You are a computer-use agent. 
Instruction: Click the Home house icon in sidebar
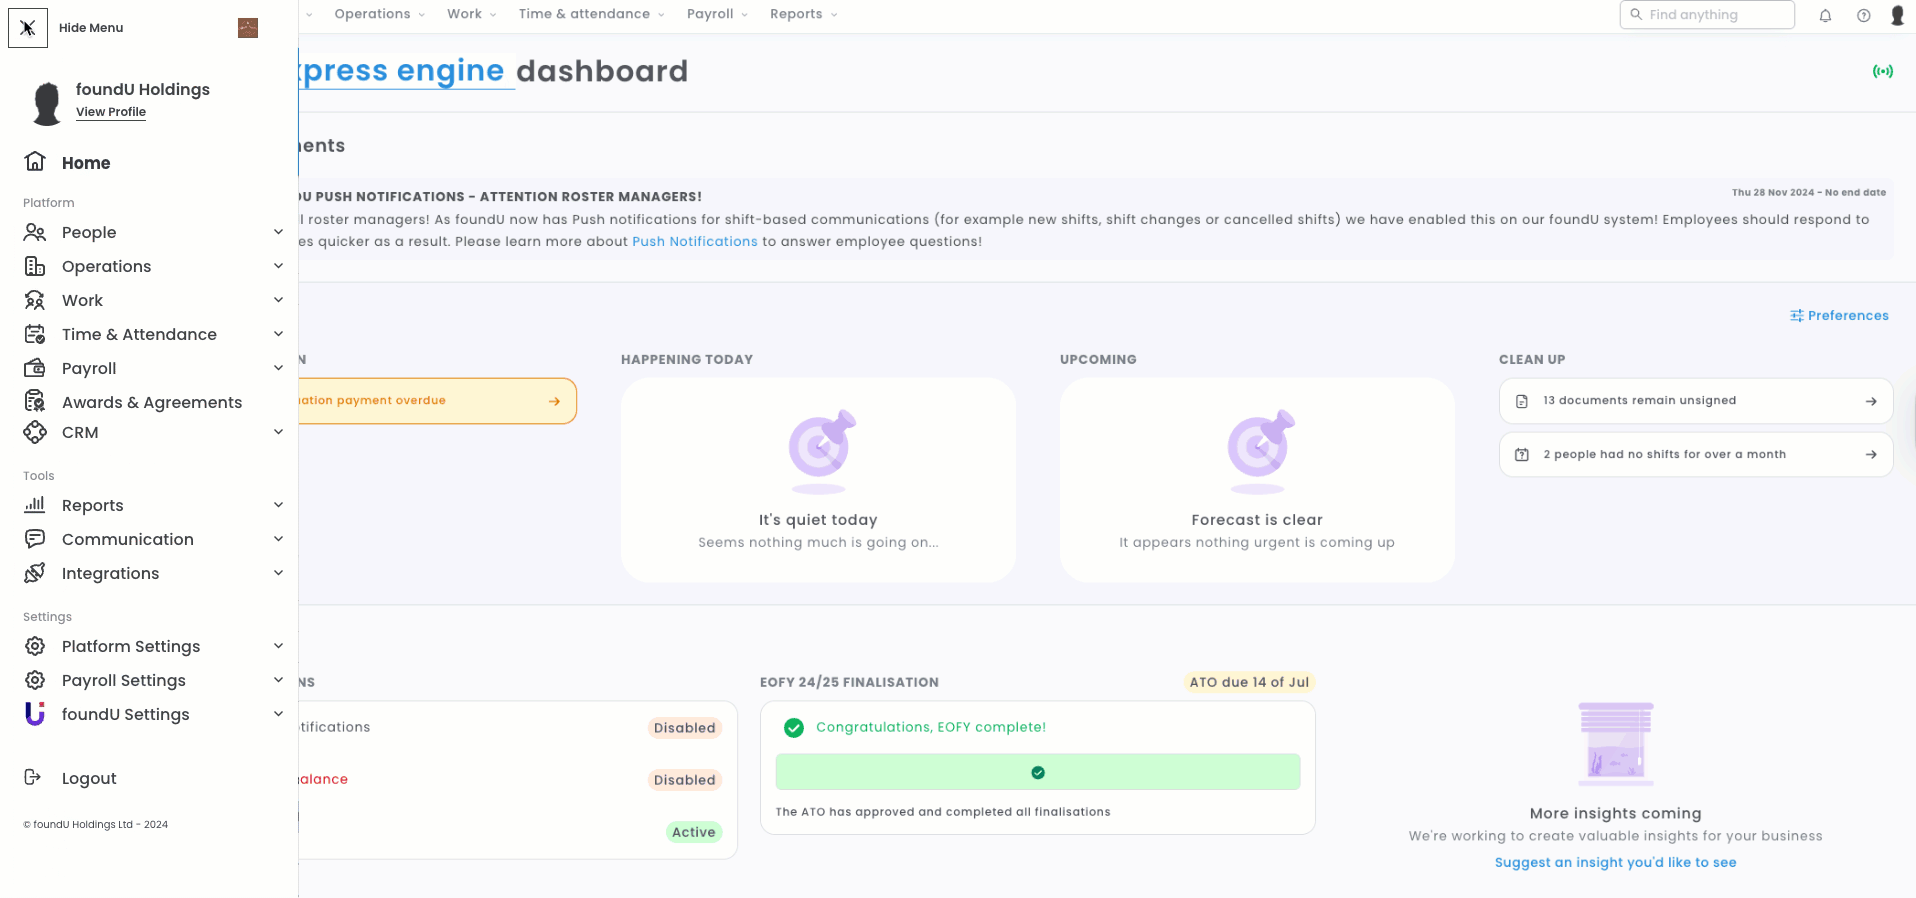tap(35, 162)
